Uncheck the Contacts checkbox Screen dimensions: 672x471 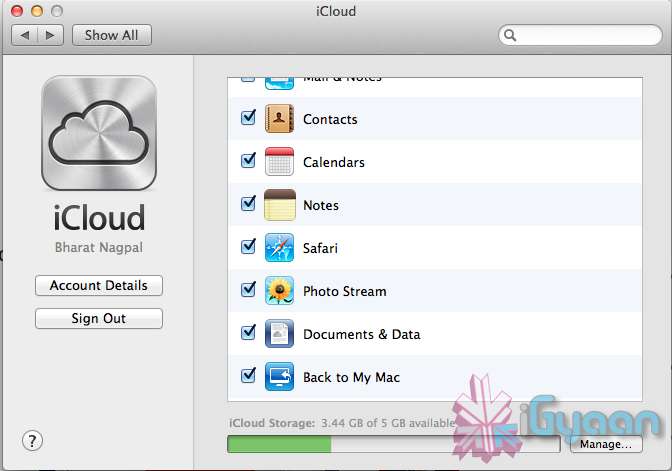click(x=249, y=118)
